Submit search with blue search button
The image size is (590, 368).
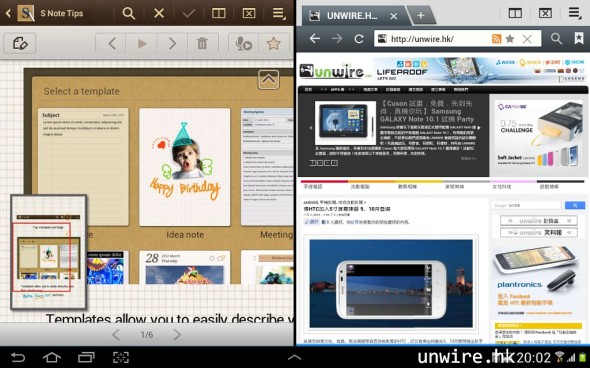pyautogui.click(x=575, y=205)
